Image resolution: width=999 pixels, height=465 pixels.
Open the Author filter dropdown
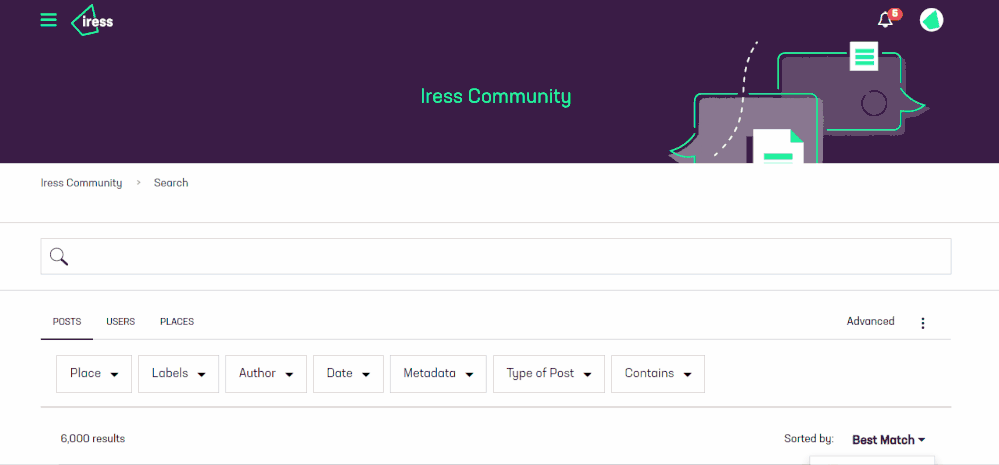point(266,374)
